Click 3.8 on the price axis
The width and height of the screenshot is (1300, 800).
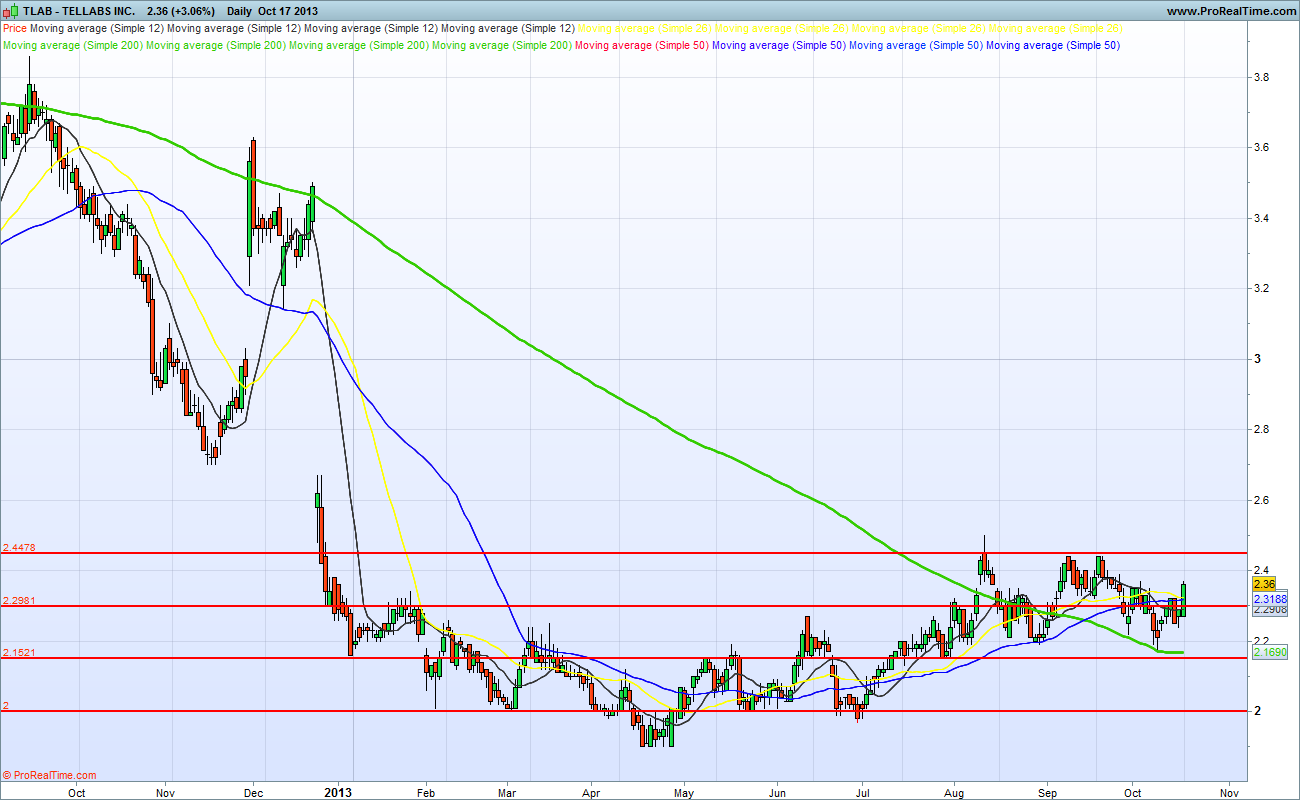click(1262, 77)
